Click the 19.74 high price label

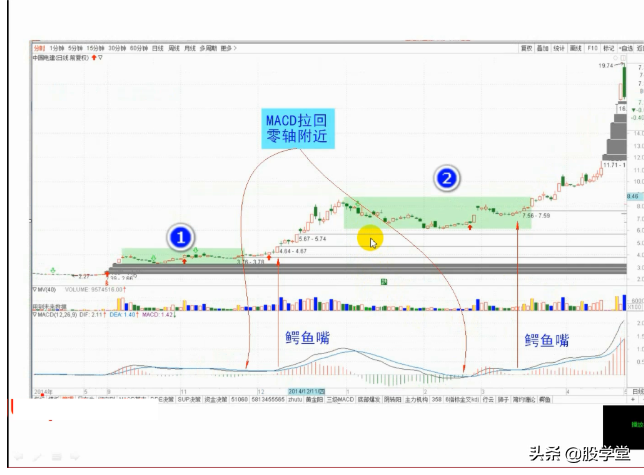pos(605,66)
